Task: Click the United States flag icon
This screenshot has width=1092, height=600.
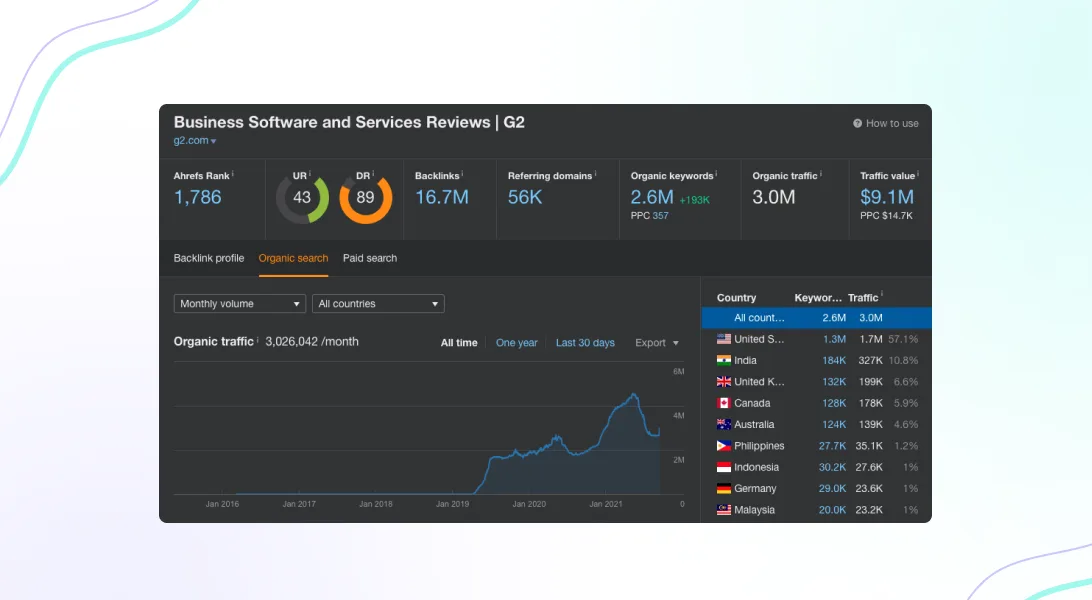Action: click(x=724, y=339)
